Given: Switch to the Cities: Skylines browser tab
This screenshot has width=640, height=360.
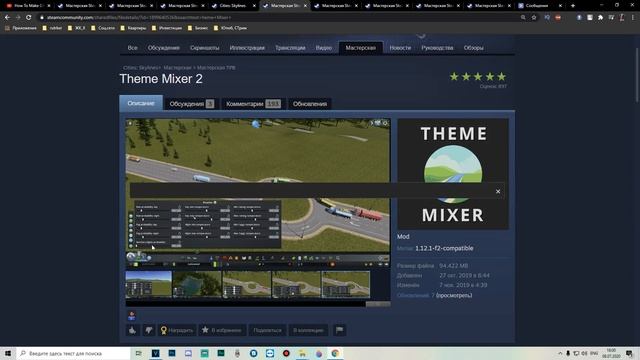Looking at the screenshot, I should pyautogui.click(x=234, y=6).
